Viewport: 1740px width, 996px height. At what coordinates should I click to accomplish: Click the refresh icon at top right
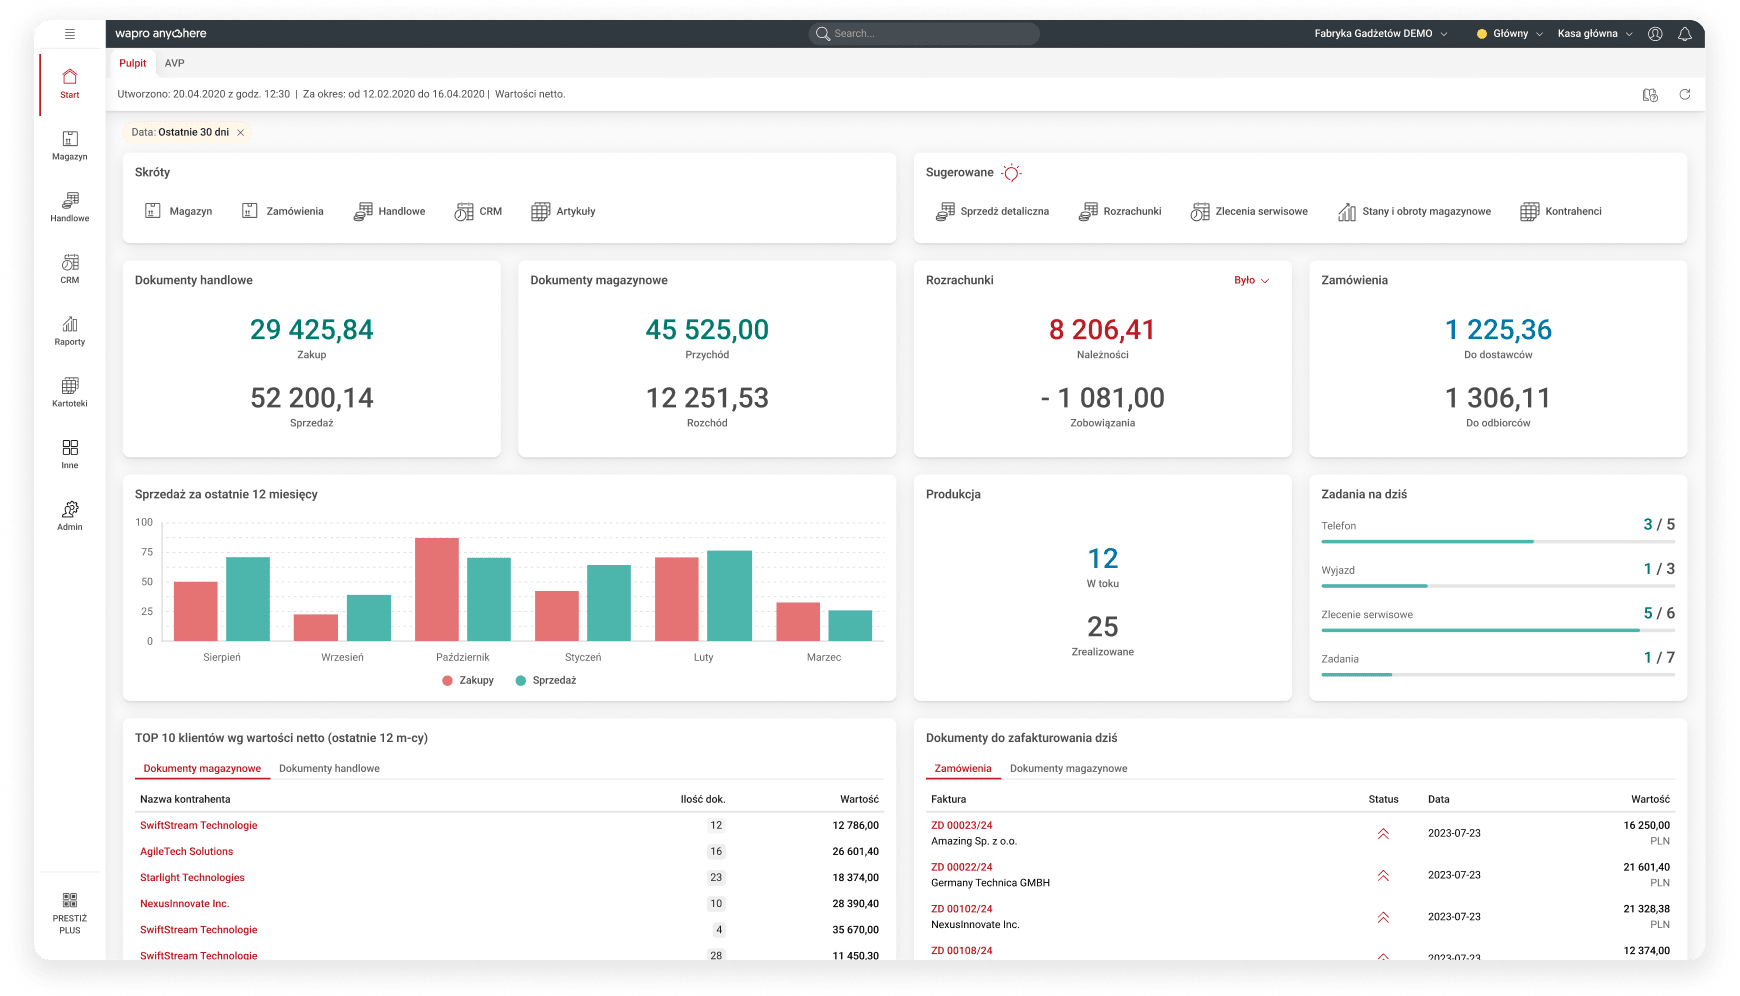click(1684, 94)
